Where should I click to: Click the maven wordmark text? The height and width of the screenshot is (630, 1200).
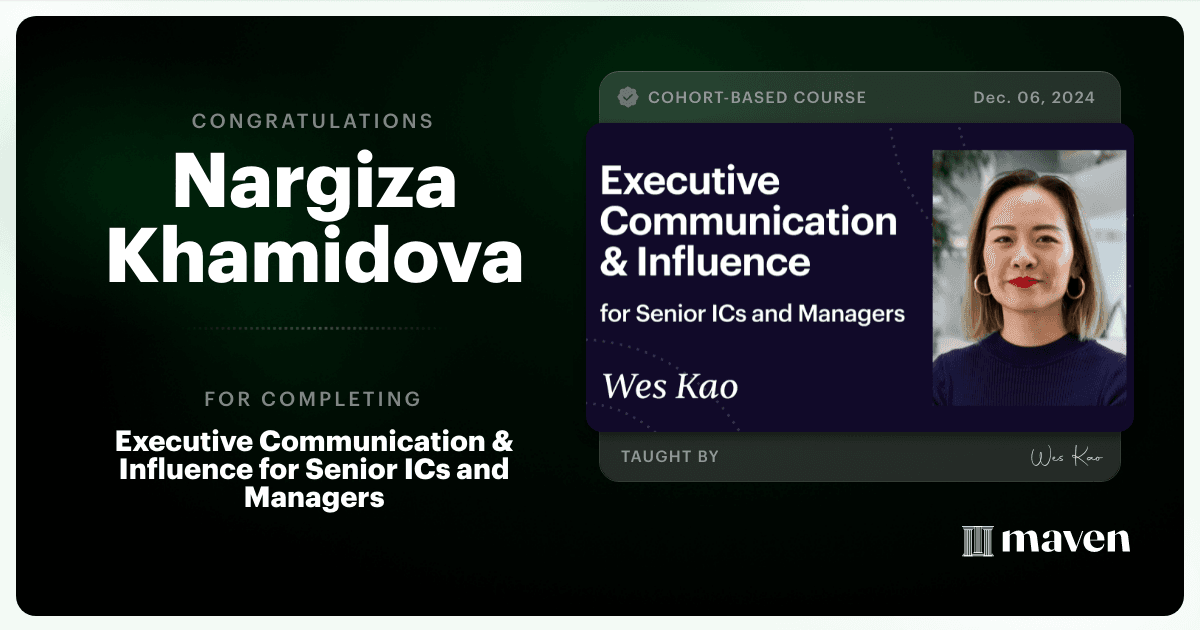pos(1066,541)
